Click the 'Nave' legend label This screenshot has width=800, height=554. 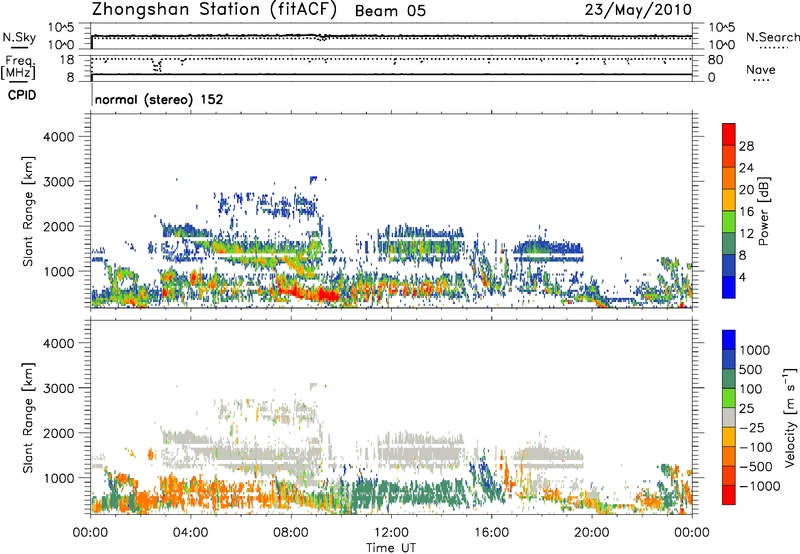[761, 69]
